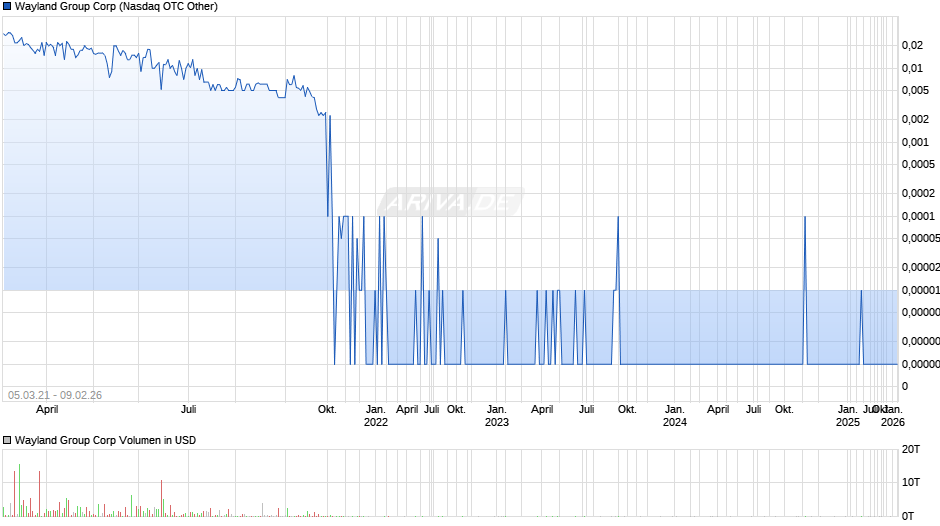The height and width of the screenshot is (526, 940).
Task: Click the 'Jan. 2024' time axis label
Action: pyautogui.click(x=674, y=416)
